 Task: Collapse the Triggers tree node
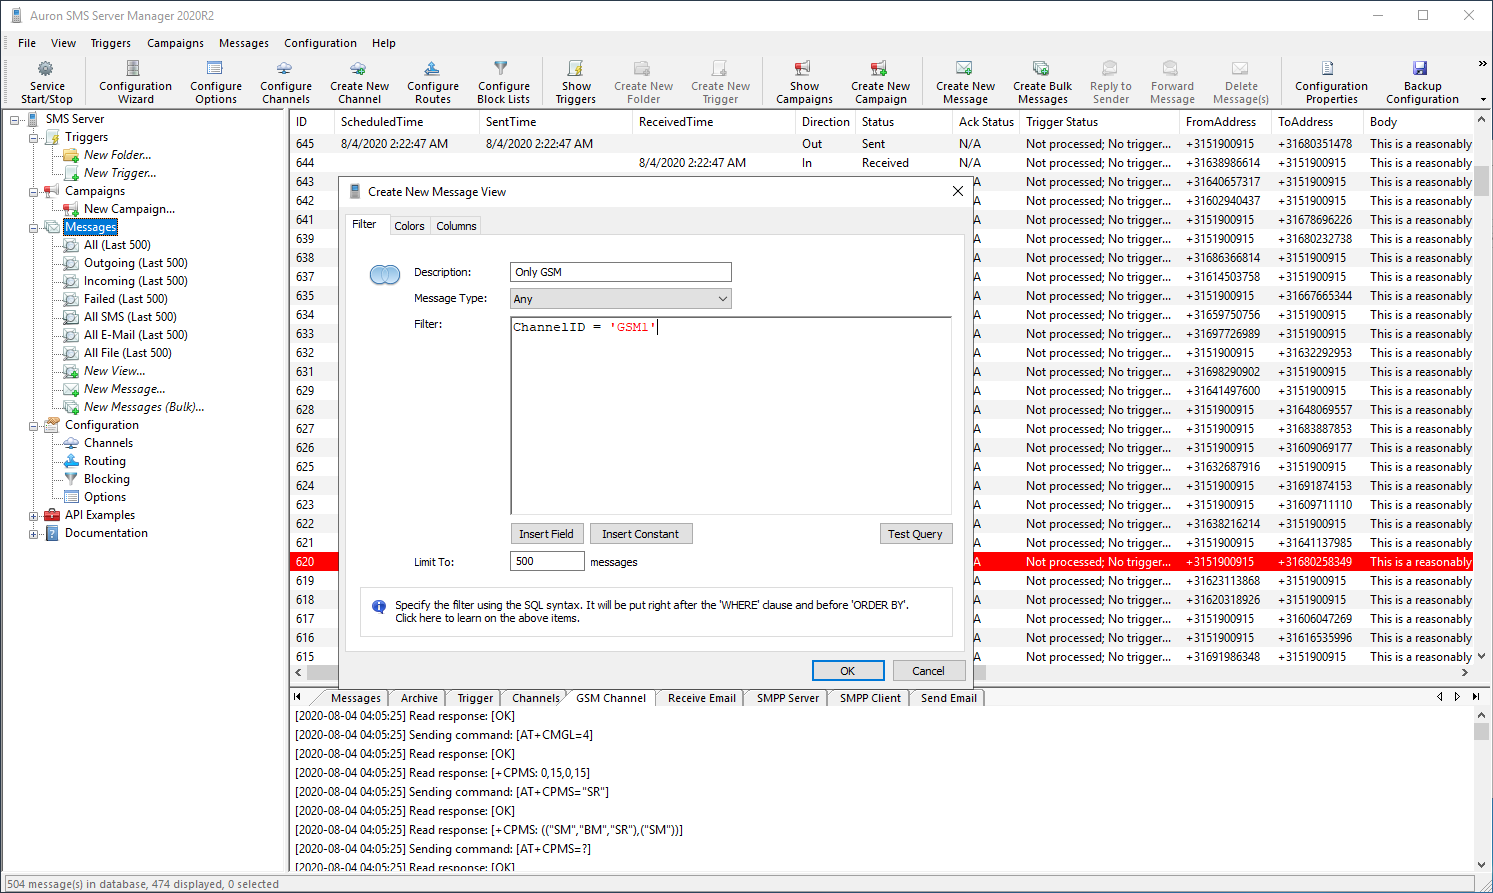tap(34, 138)
